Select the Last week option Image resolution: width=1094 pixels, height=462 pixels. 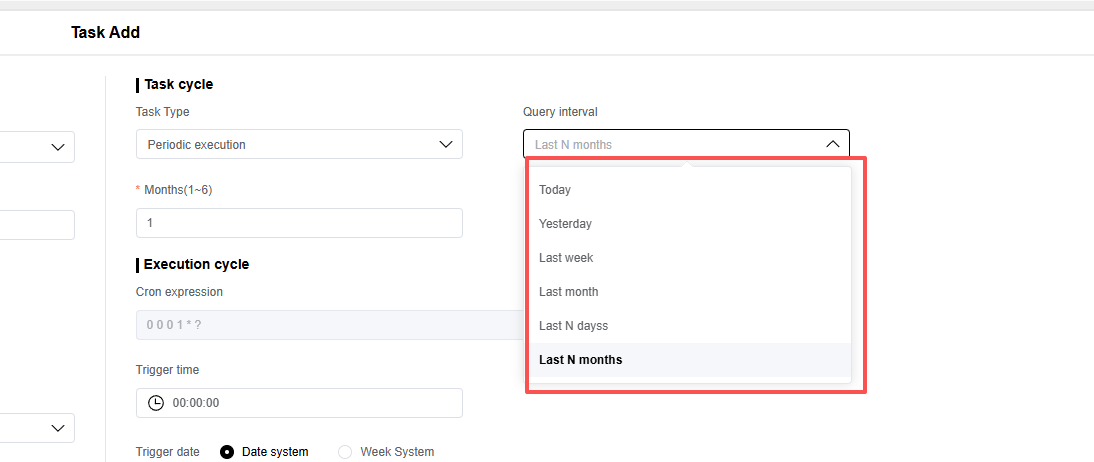pos(566,258)
